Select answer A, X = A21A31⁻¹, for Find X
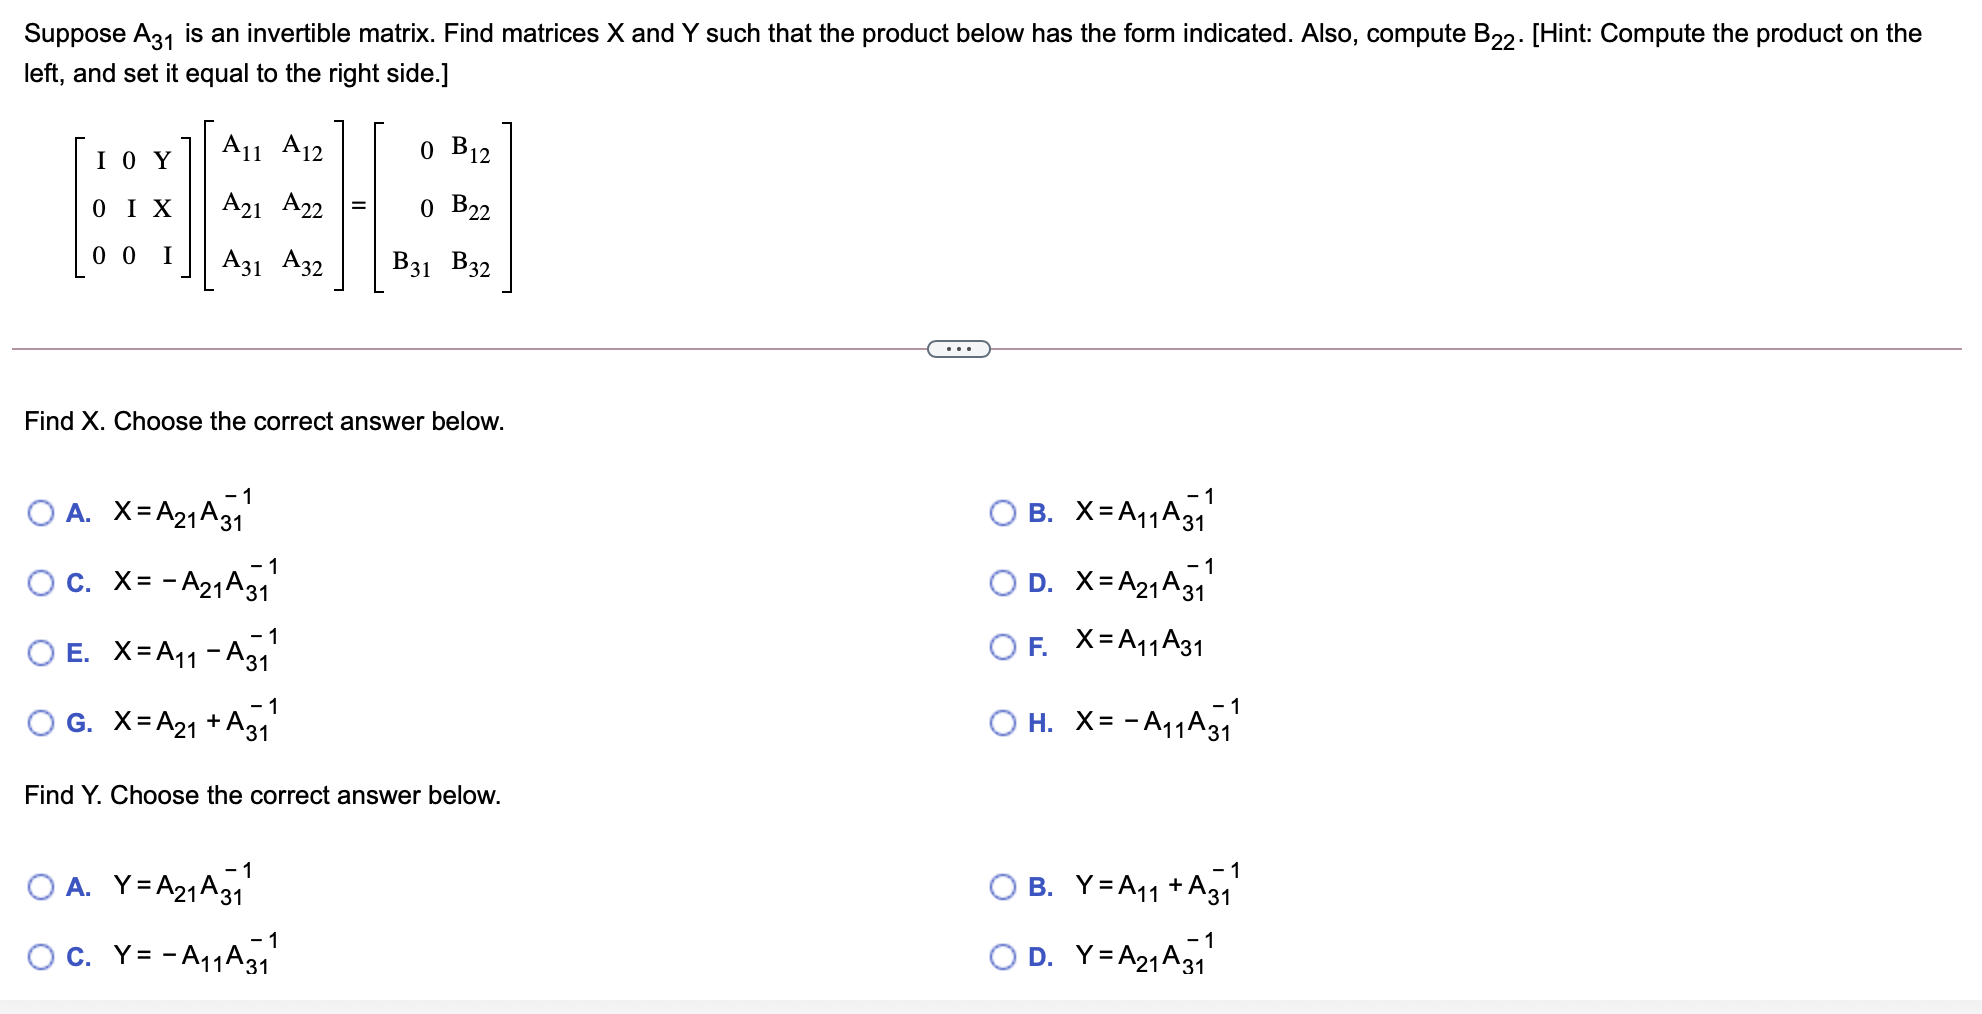The width and height of the screenshot is (1982, 1014). click(40, 513)
